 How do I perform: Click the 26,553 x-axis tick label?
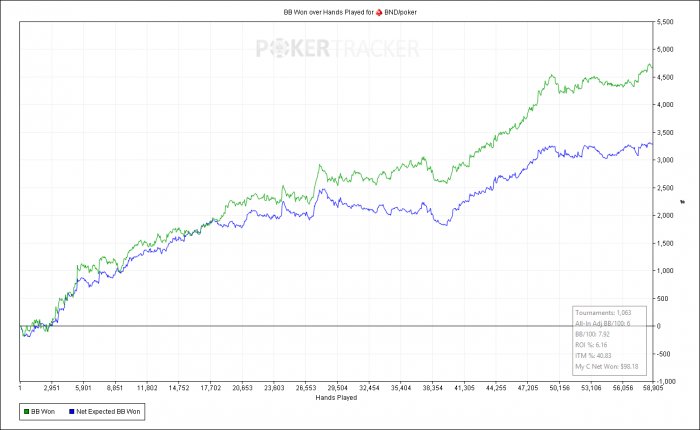click(x=305, y=388)
